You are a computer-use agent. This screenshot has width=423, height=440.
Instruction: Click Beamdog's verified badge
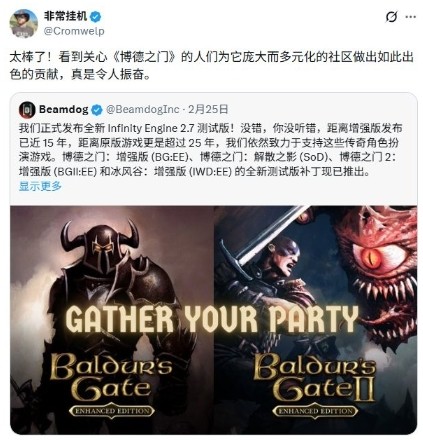pyautogui.click(x=97, y=110)
